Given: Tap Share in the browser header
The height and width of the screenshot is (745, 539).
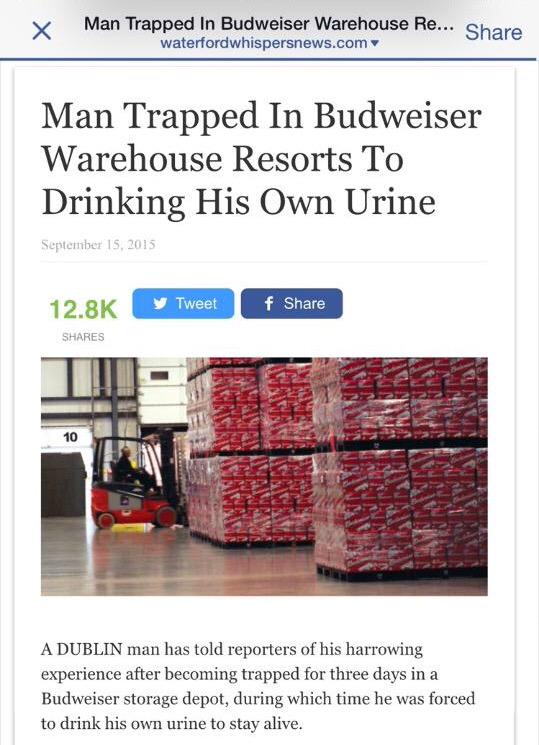Looking at the screenshot, I should pyautogui.click(x=493, y=32).
